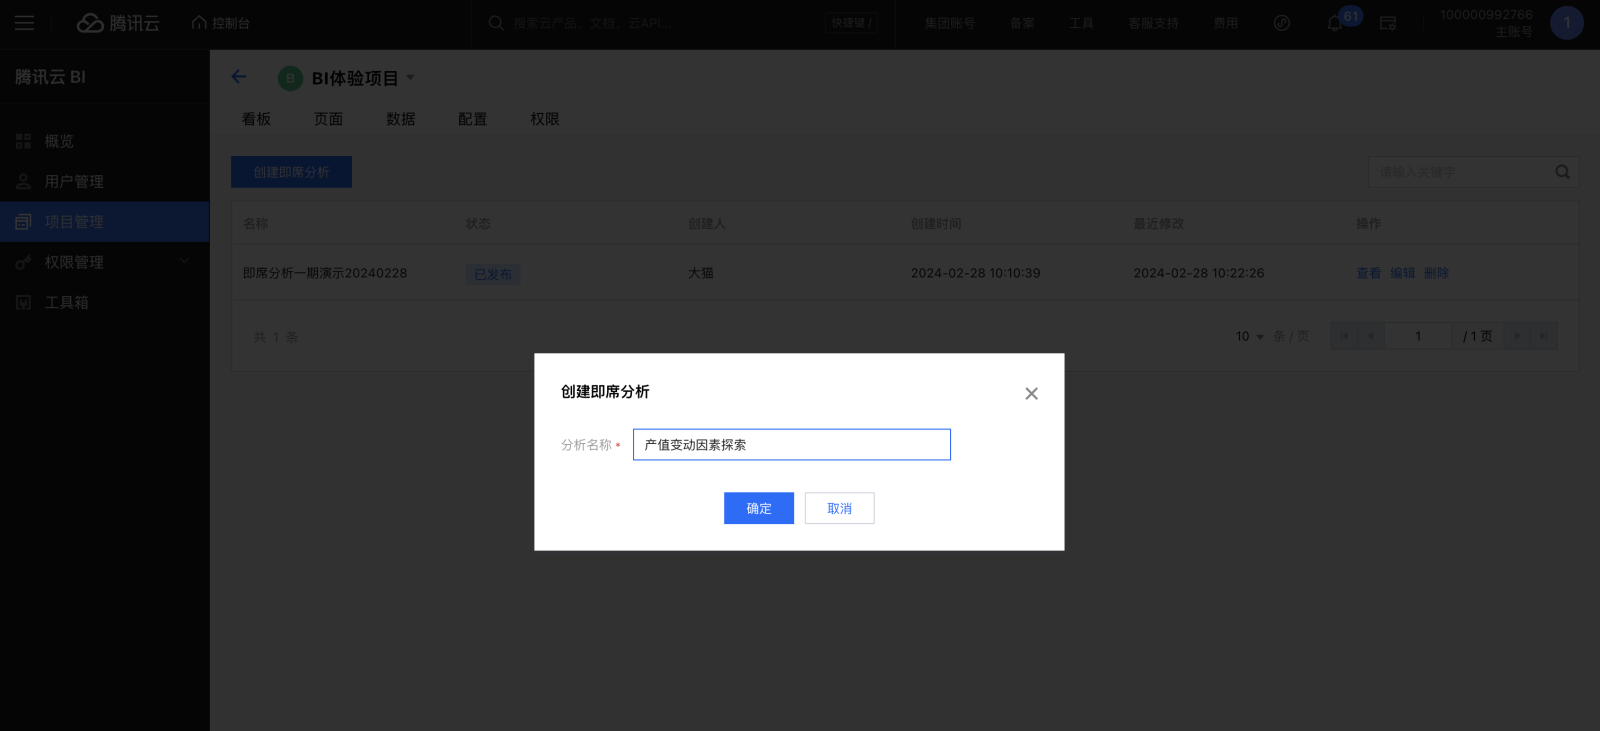Click the 创建即席分析 button
The width and height of the screenshot is (1600, 731).
pos(291,172)
